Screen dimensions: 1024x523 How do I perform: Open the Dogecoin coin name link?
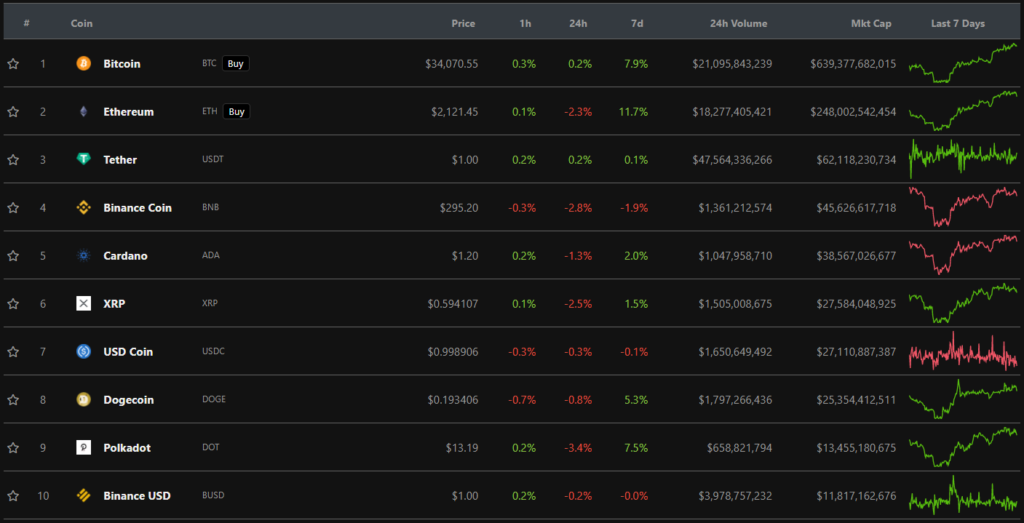[x=128, y=400]
